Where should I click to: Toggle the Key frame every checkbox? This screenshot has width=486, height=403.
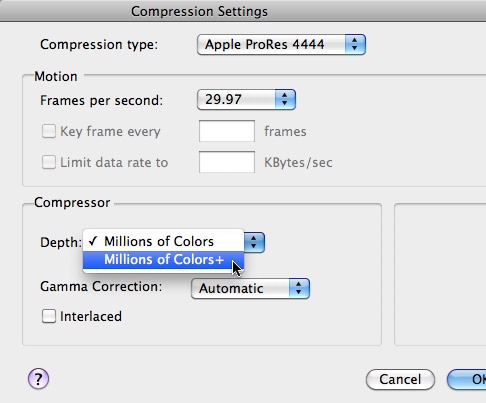pyautogui.click(x=49, y=131)
